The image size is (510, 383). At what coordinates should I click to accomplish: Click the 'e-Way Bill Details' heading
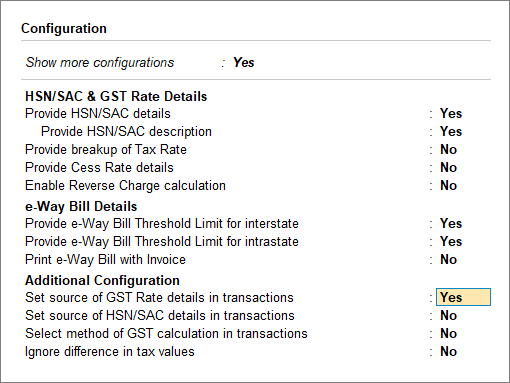pos(81,206)
